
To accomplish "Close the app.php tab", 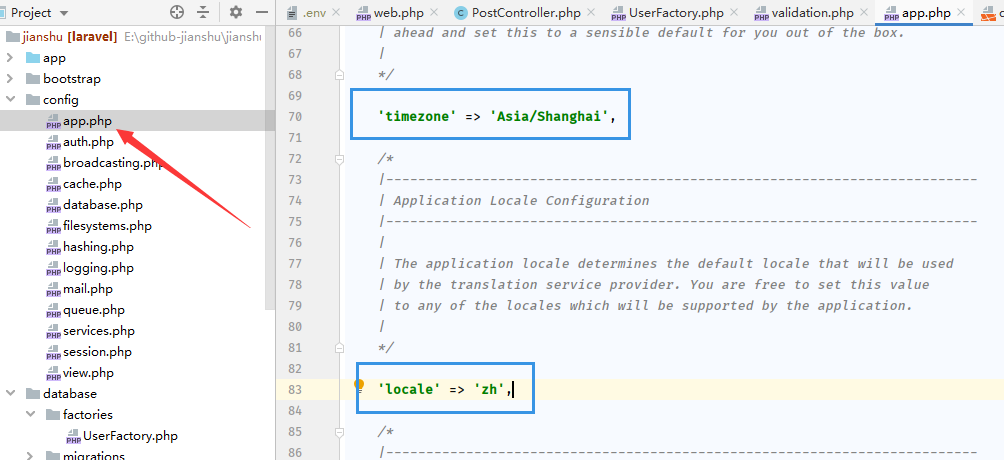I will pyautogui.click(x=962, y=12).
